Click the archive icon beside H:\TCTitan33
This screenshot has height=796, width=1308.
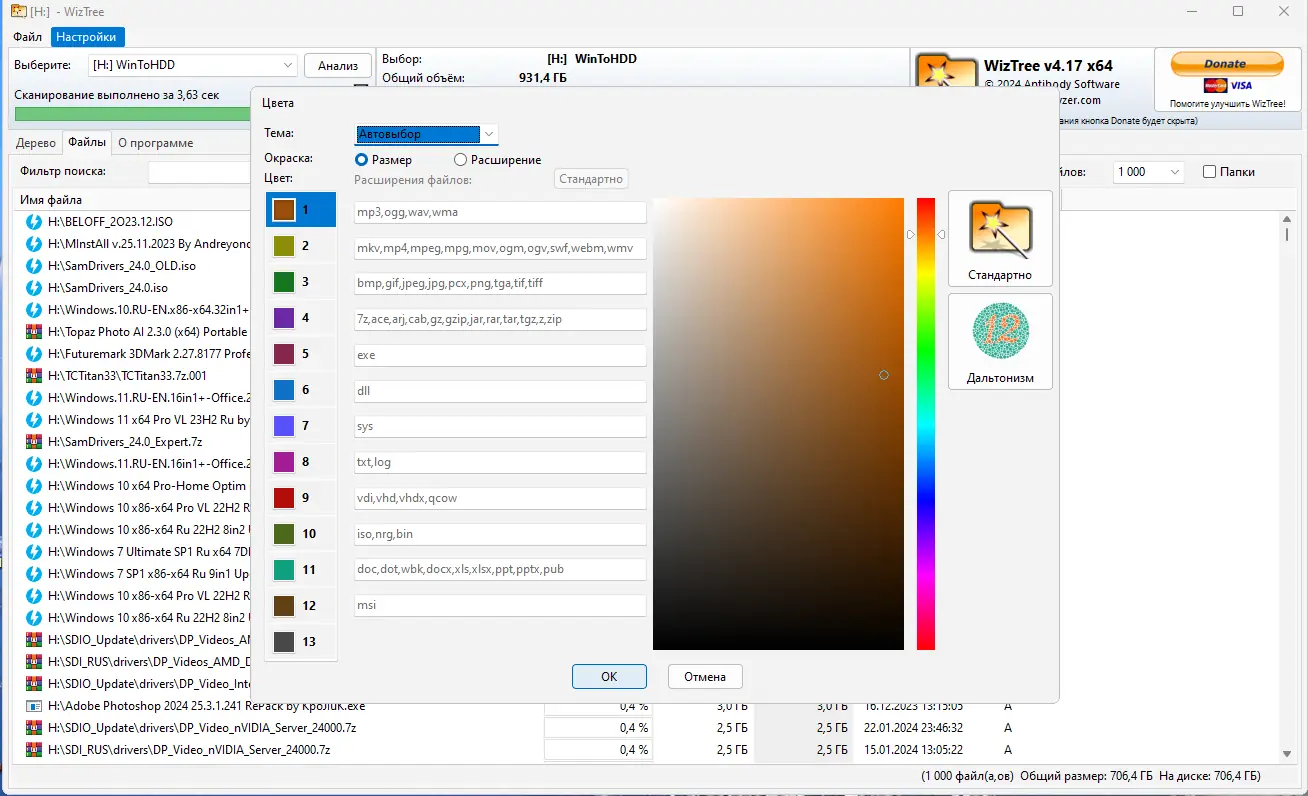(x=33, y=376)
